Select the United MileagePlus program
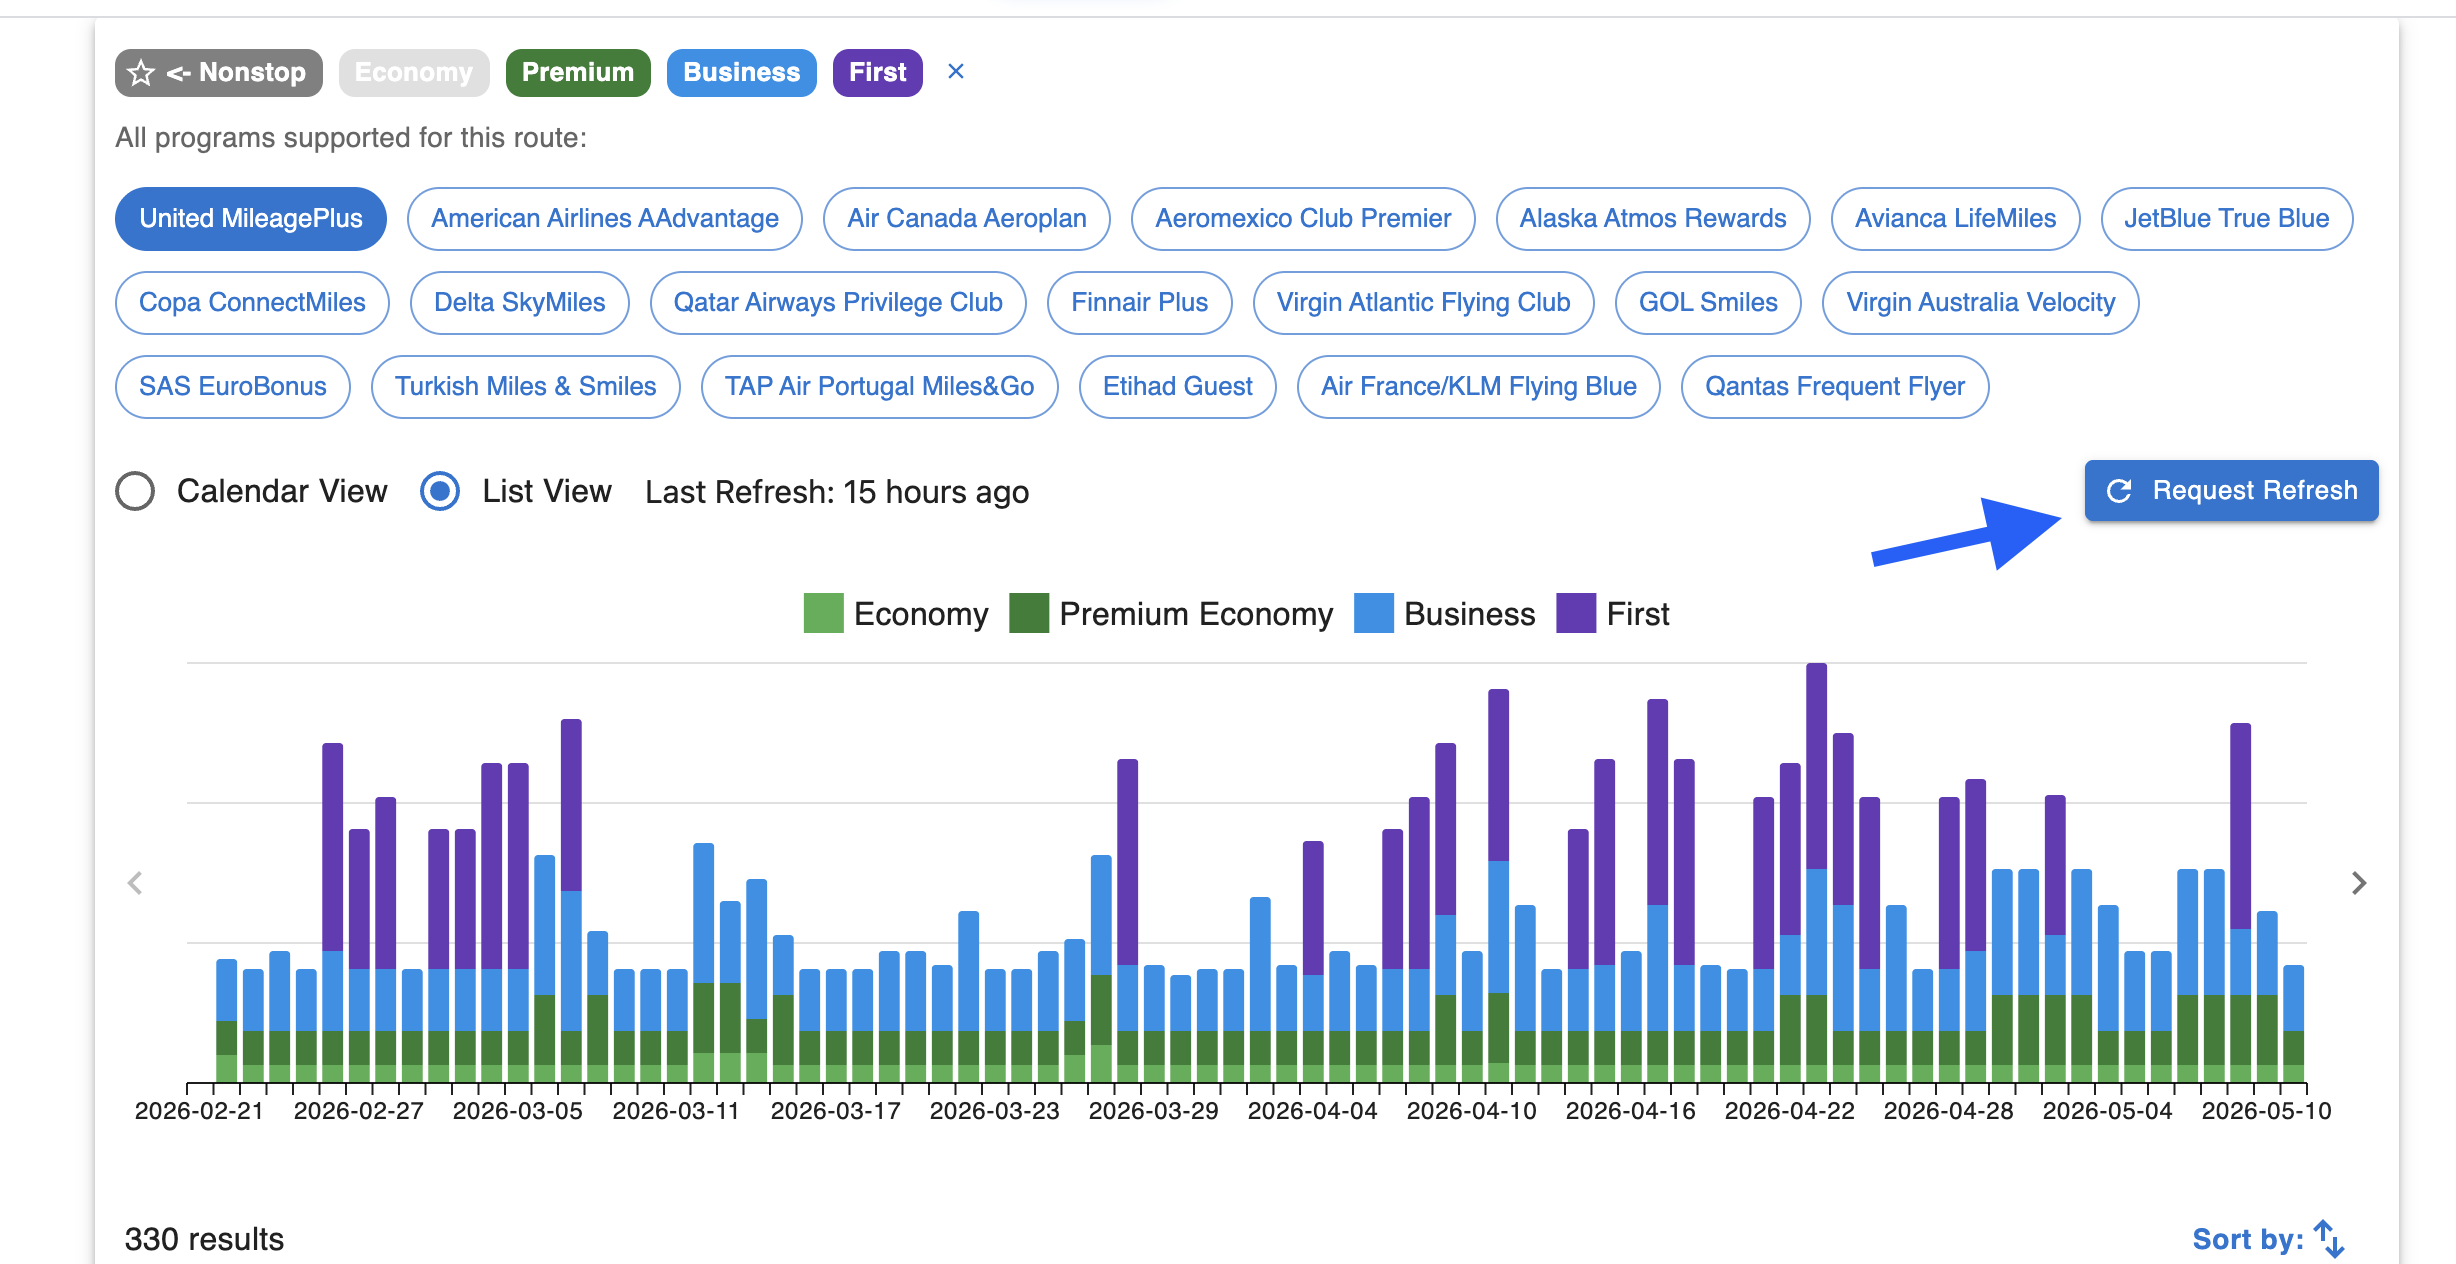Viewport: 2456px width, 1264px height. click(251, 219)
